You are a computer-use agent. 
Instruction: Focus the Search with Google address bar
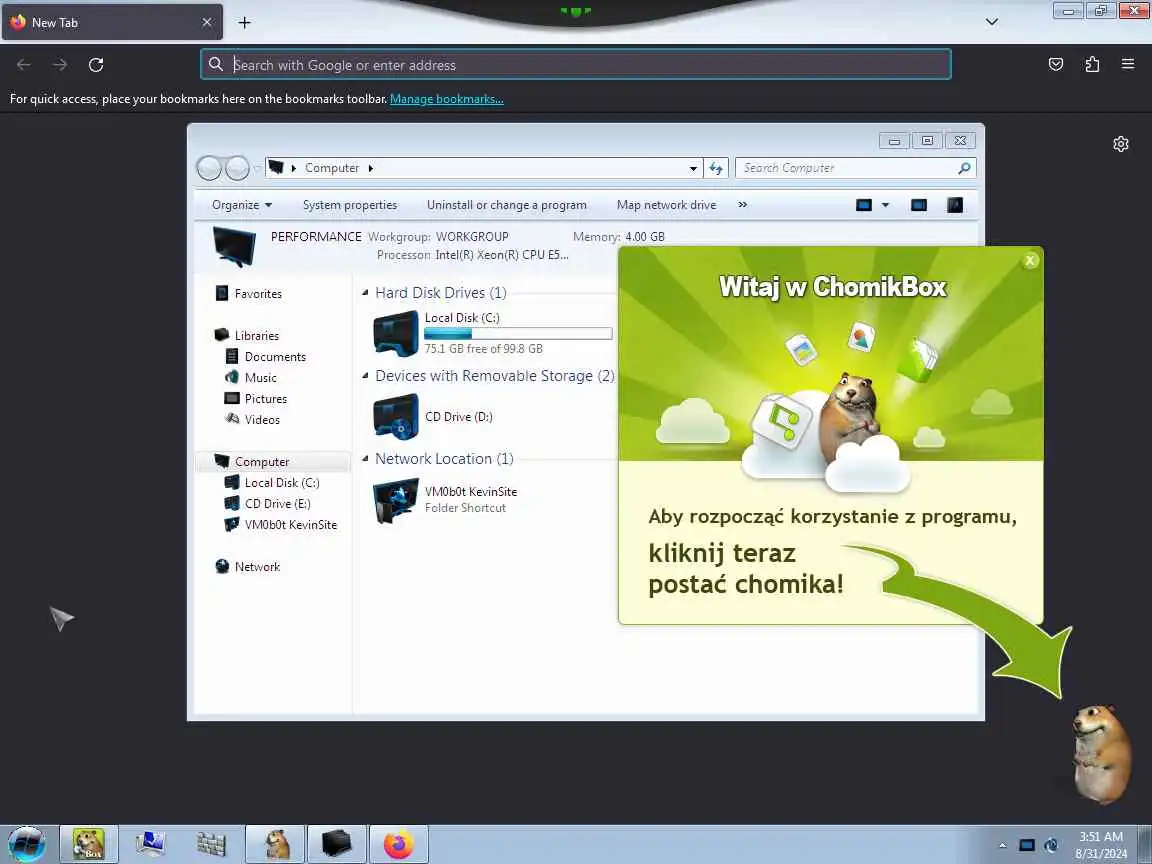tap(576, 65)
